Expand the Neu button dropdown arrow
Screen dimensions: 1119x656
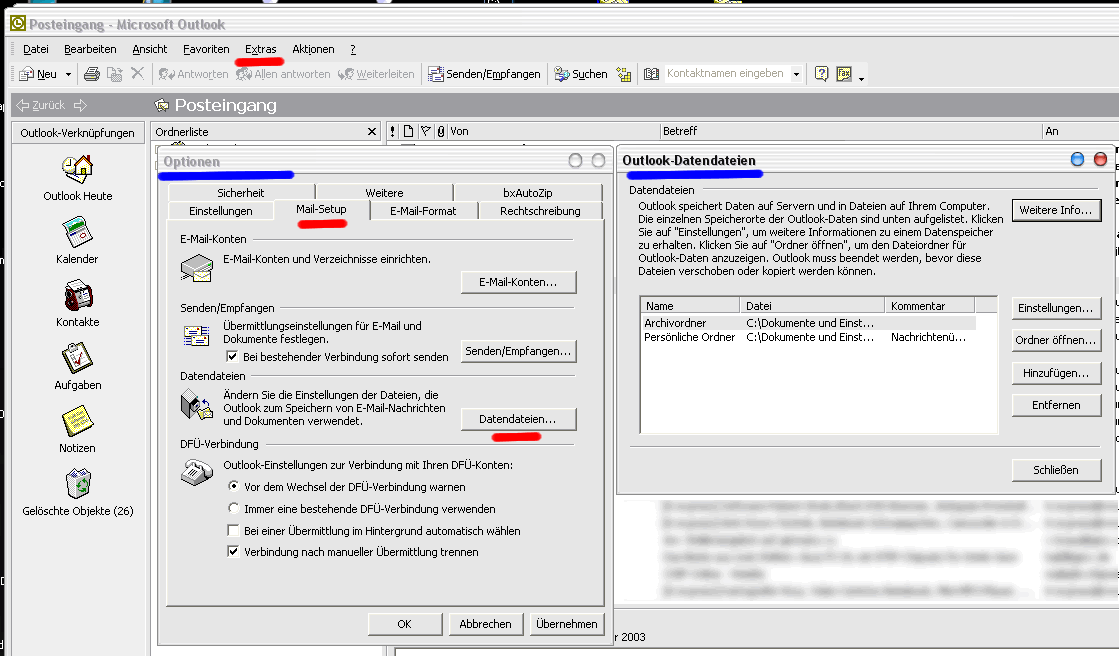69,74
